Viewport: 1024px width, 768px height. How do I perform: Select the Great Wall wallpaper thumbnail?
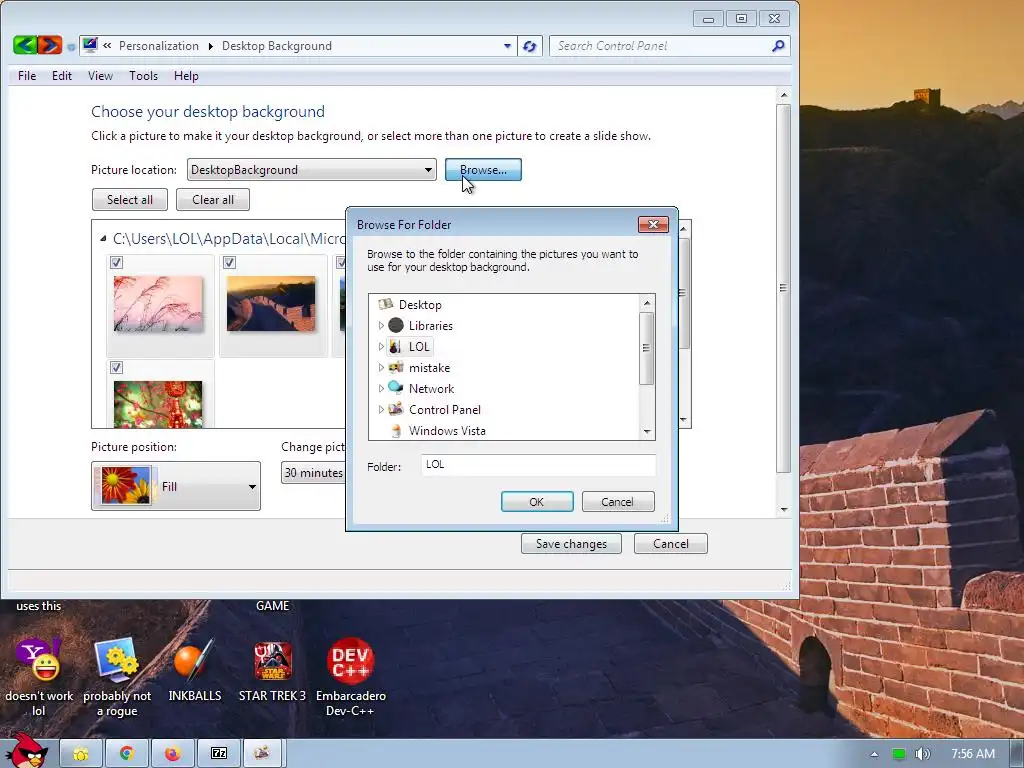[x=271, y=304]
